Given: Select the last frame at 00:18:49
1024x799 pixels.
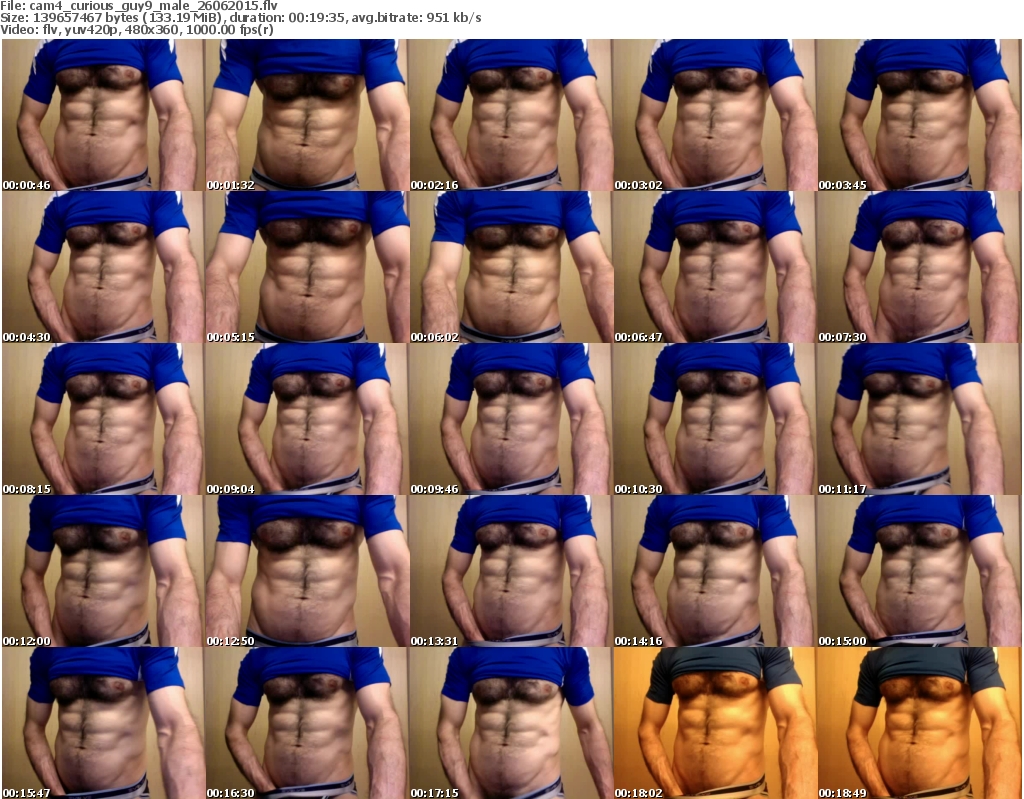Looking at the screenshot, I should [919, 723].
